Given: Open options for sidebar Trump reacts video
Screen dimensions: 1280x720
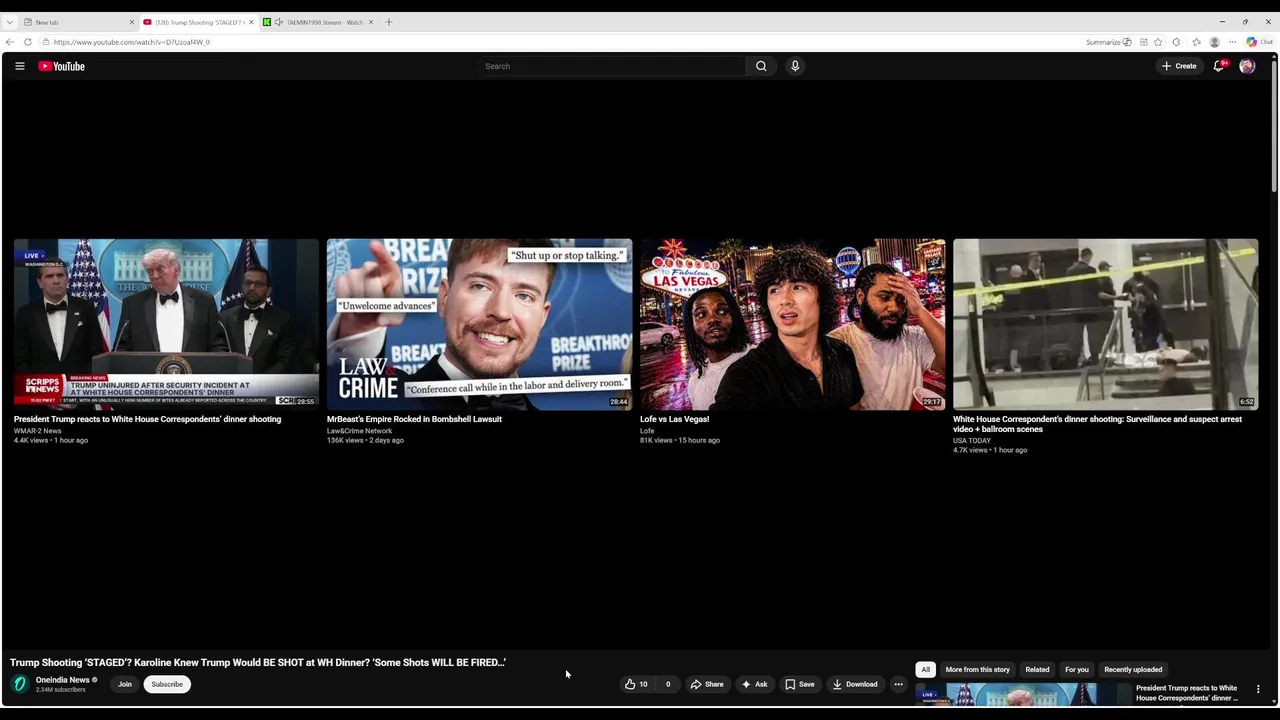Looking at the screenshot, I should 1258,689.
